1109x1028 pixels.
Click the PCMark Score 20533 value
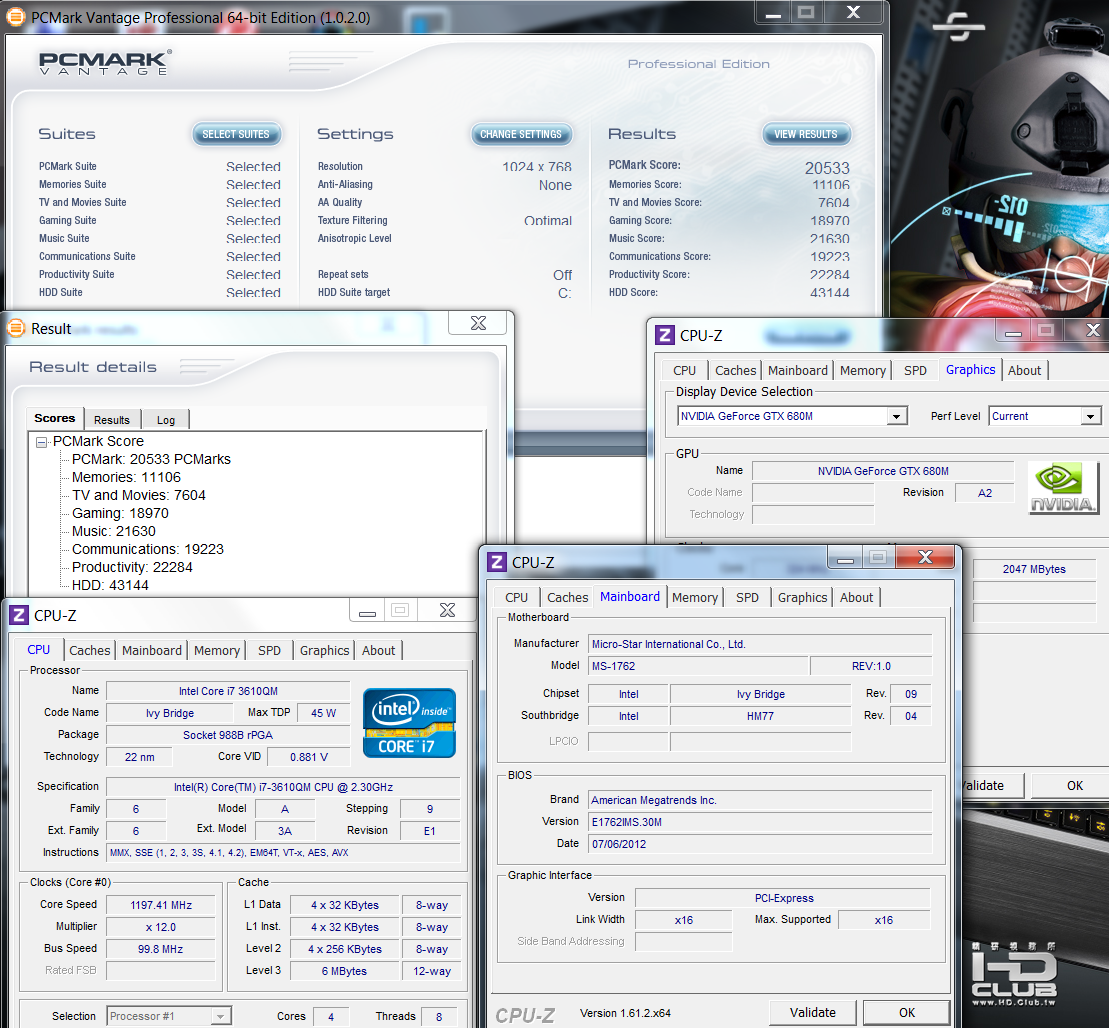(827, 168)
